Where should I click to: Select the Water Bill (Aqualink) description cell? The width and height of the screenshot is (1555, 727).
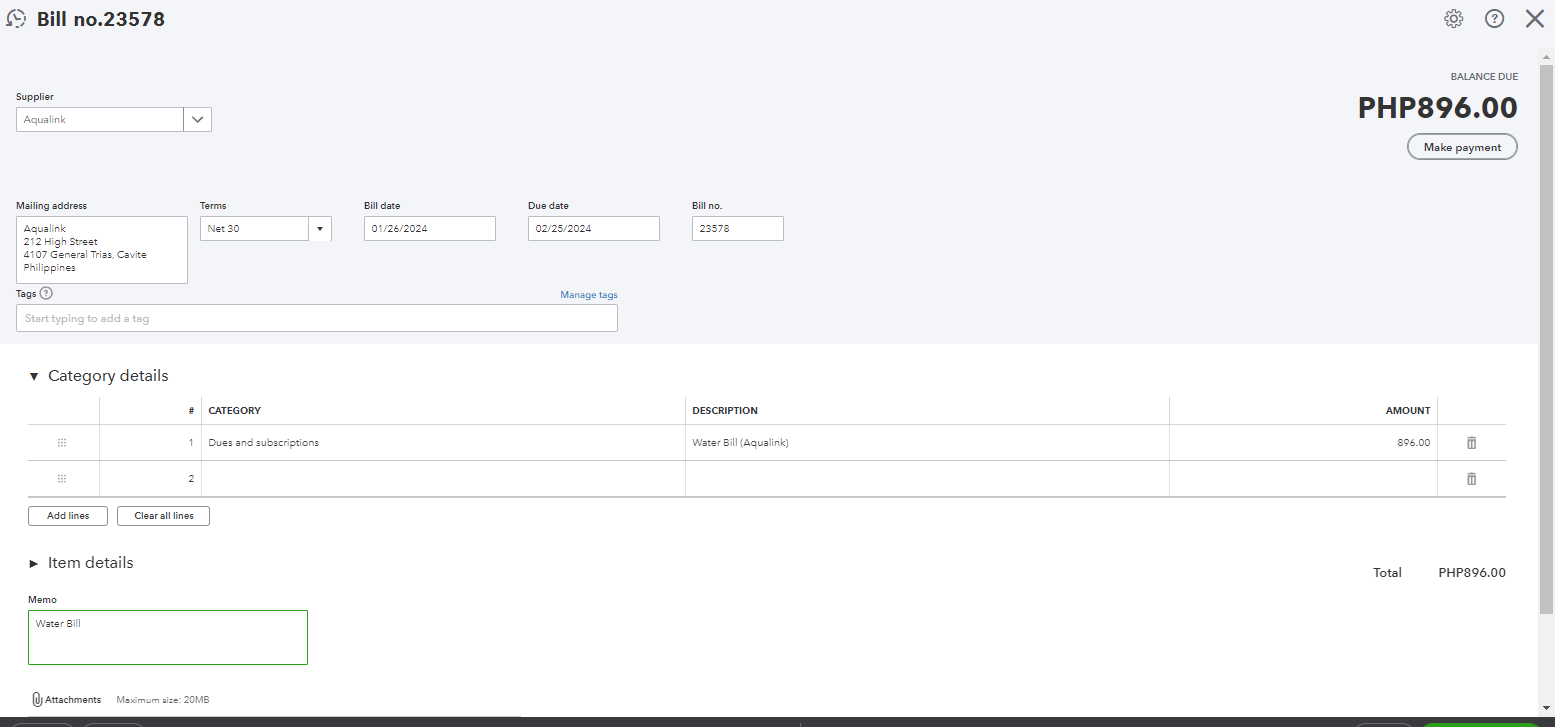click(x=927, y=442)
